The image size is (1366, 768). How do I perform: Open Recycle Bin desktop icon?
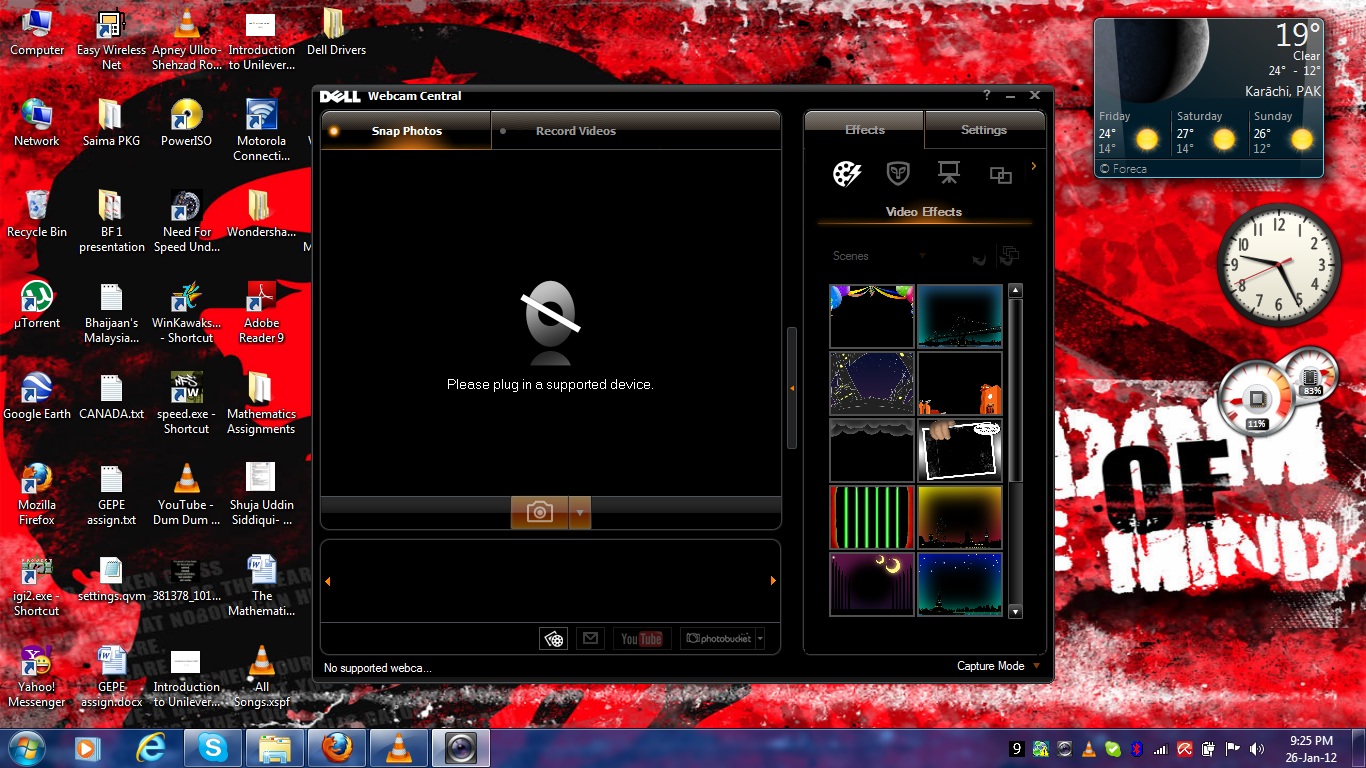coord(37,214)
